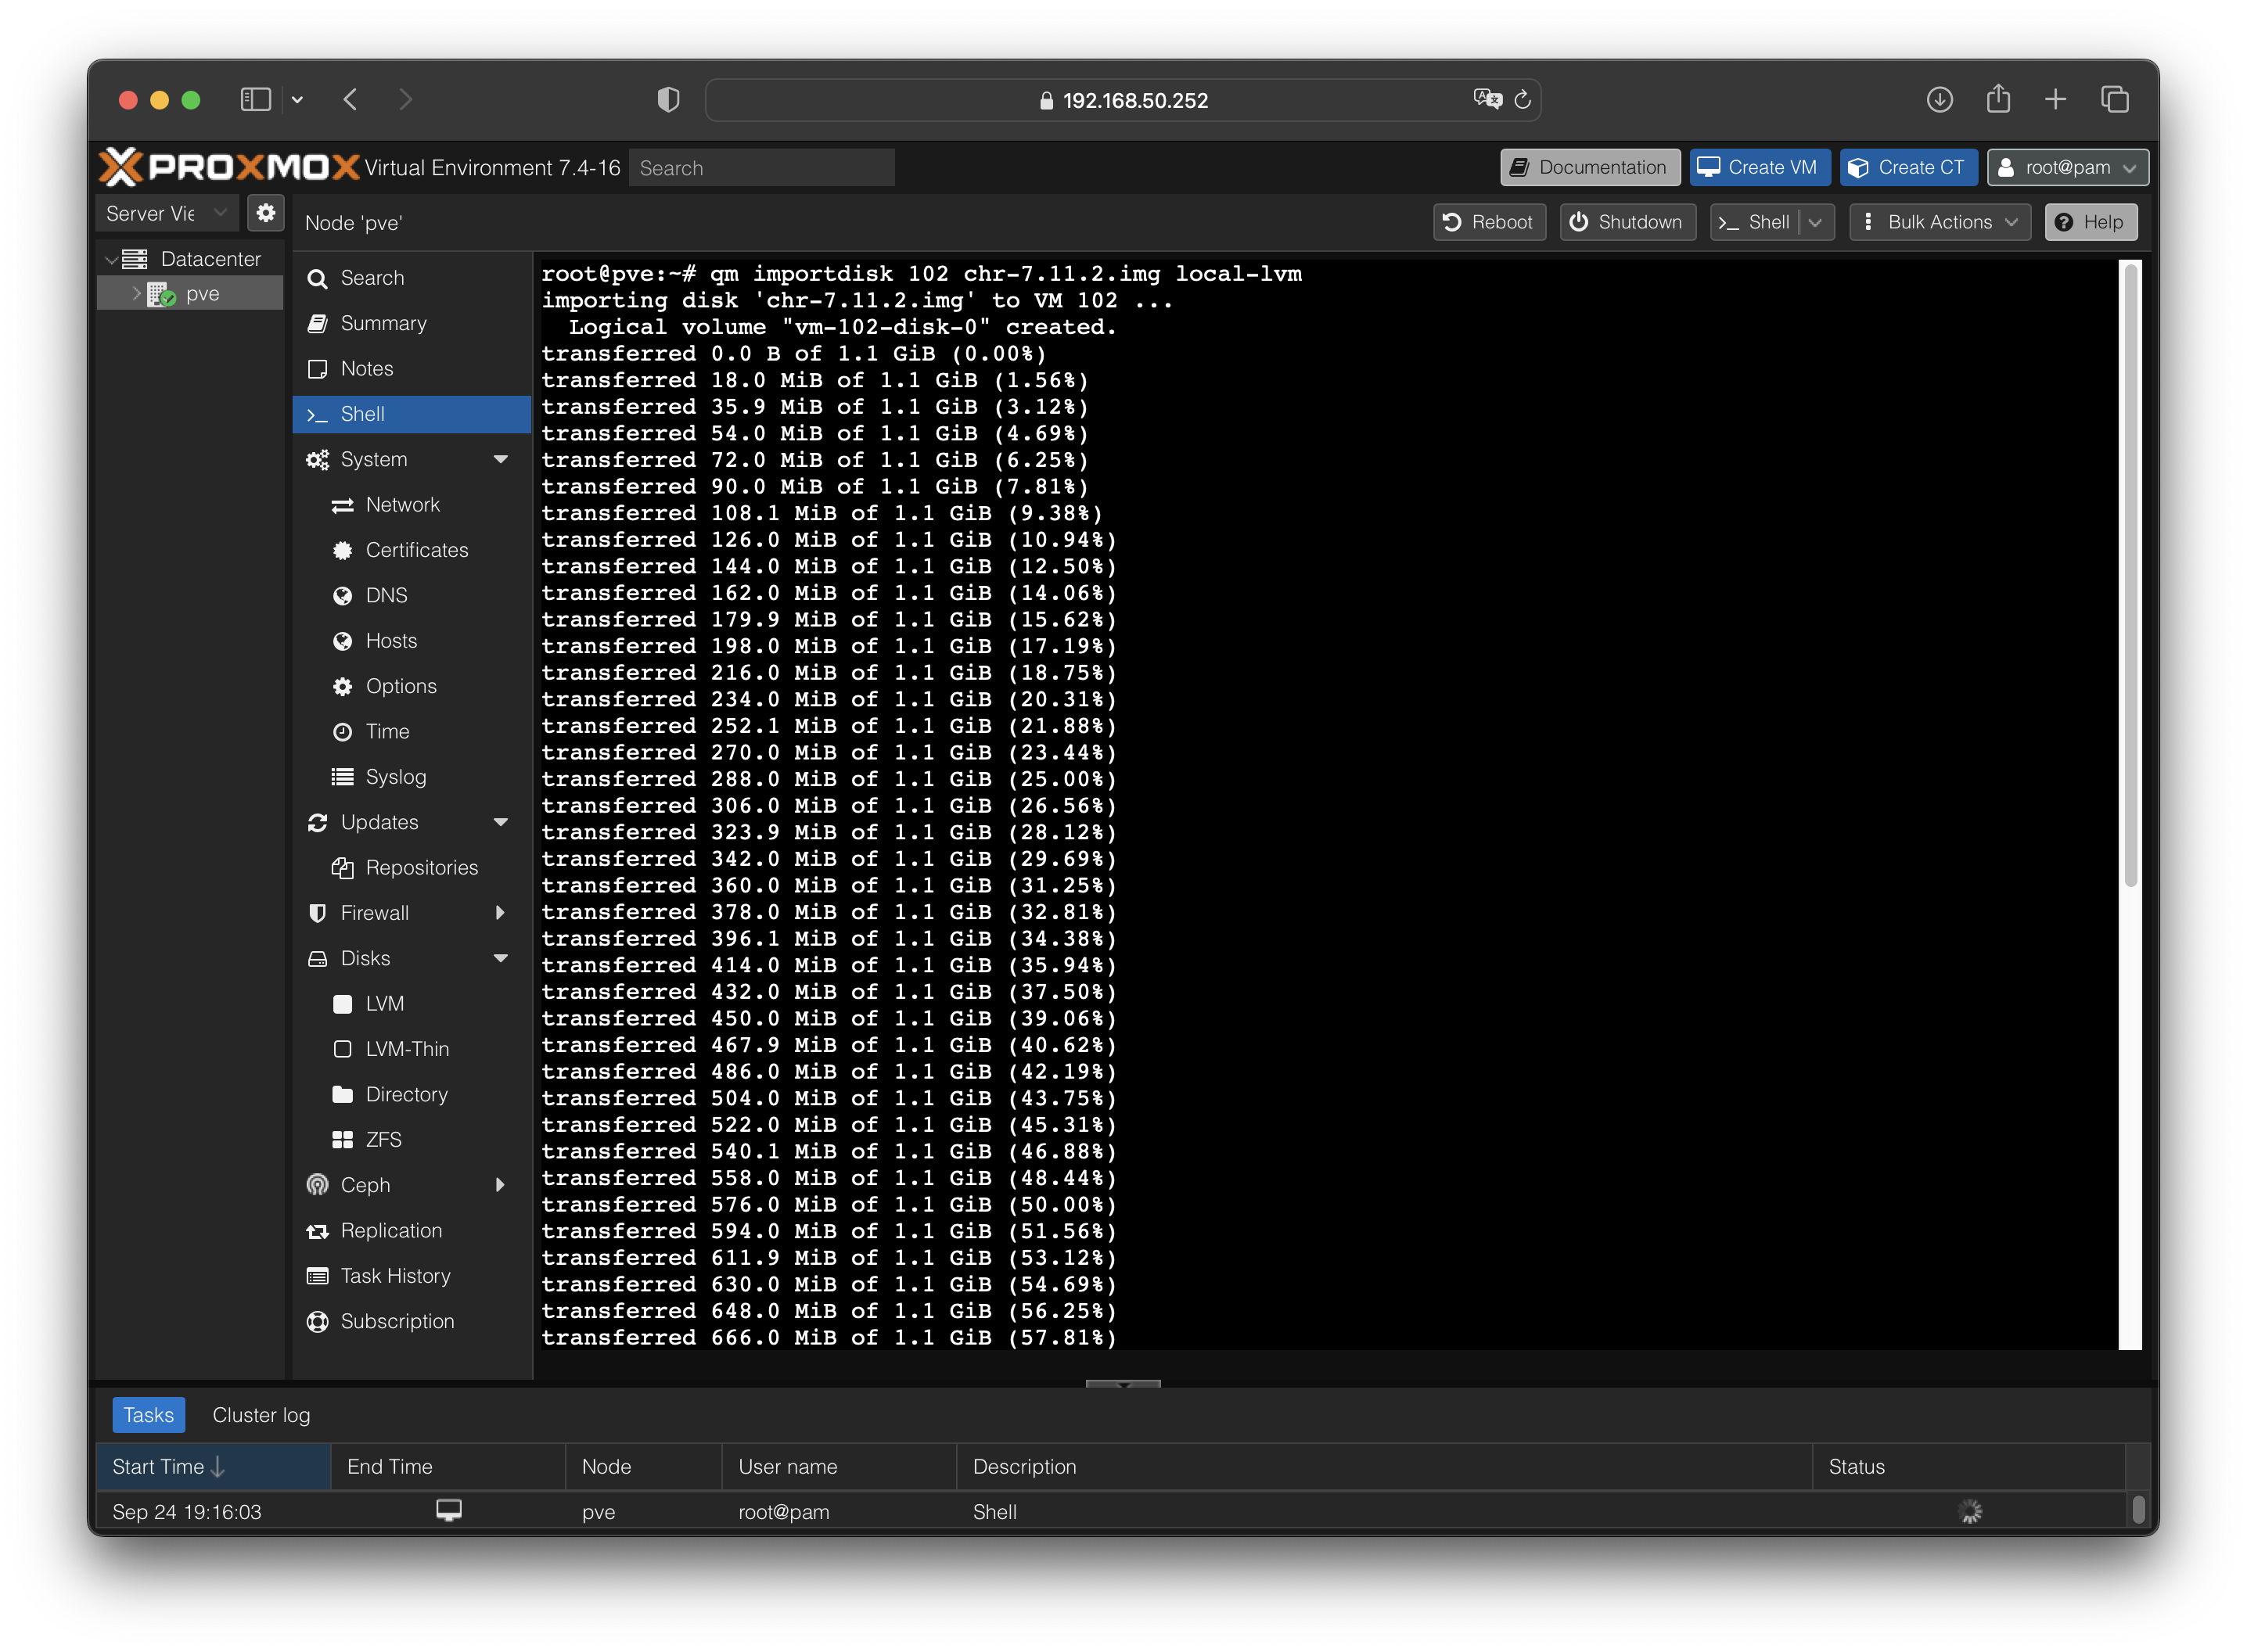Click the page reload icon in address bar
This screenshot has width=2247, height=1652.
click(x=1522, y=100)
